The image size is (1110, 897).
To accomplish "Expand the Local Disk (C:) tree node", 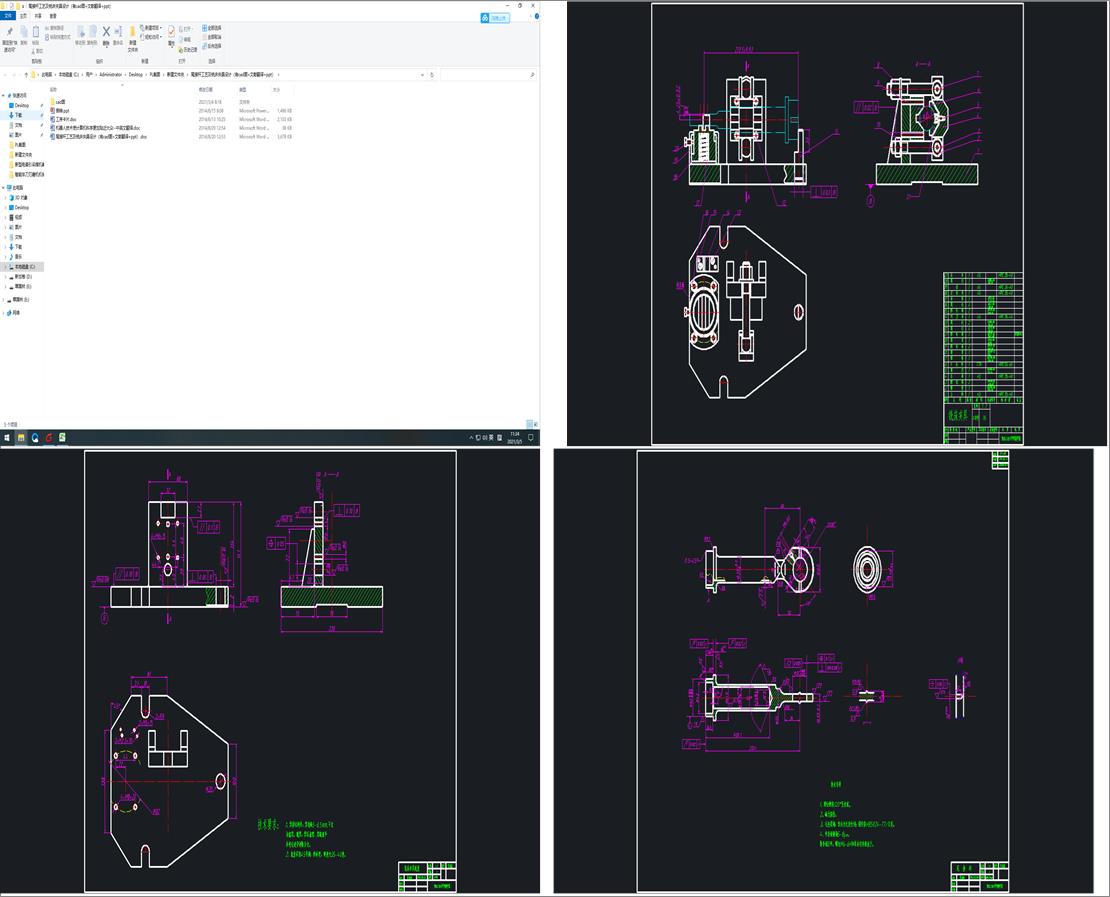I will point(4,267).
